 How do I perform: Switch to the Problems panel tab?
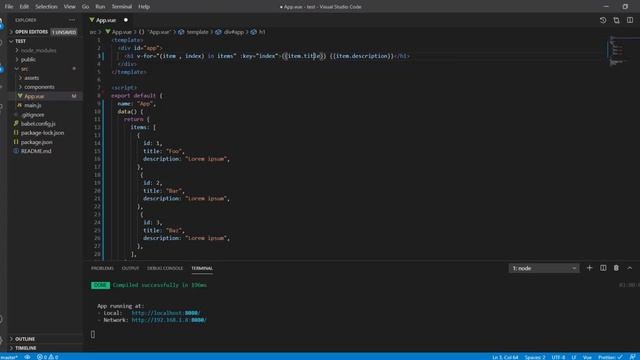102,268
